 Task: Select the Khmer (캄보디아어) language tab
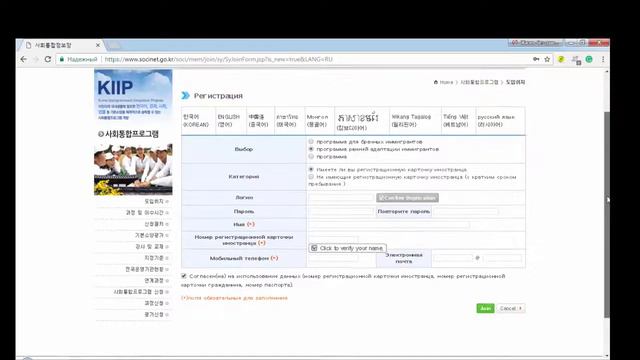[362, 120]
